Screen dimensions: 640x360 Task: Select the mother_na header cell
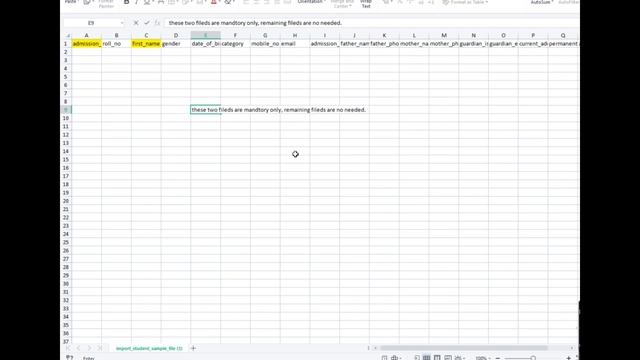[414, 44]
